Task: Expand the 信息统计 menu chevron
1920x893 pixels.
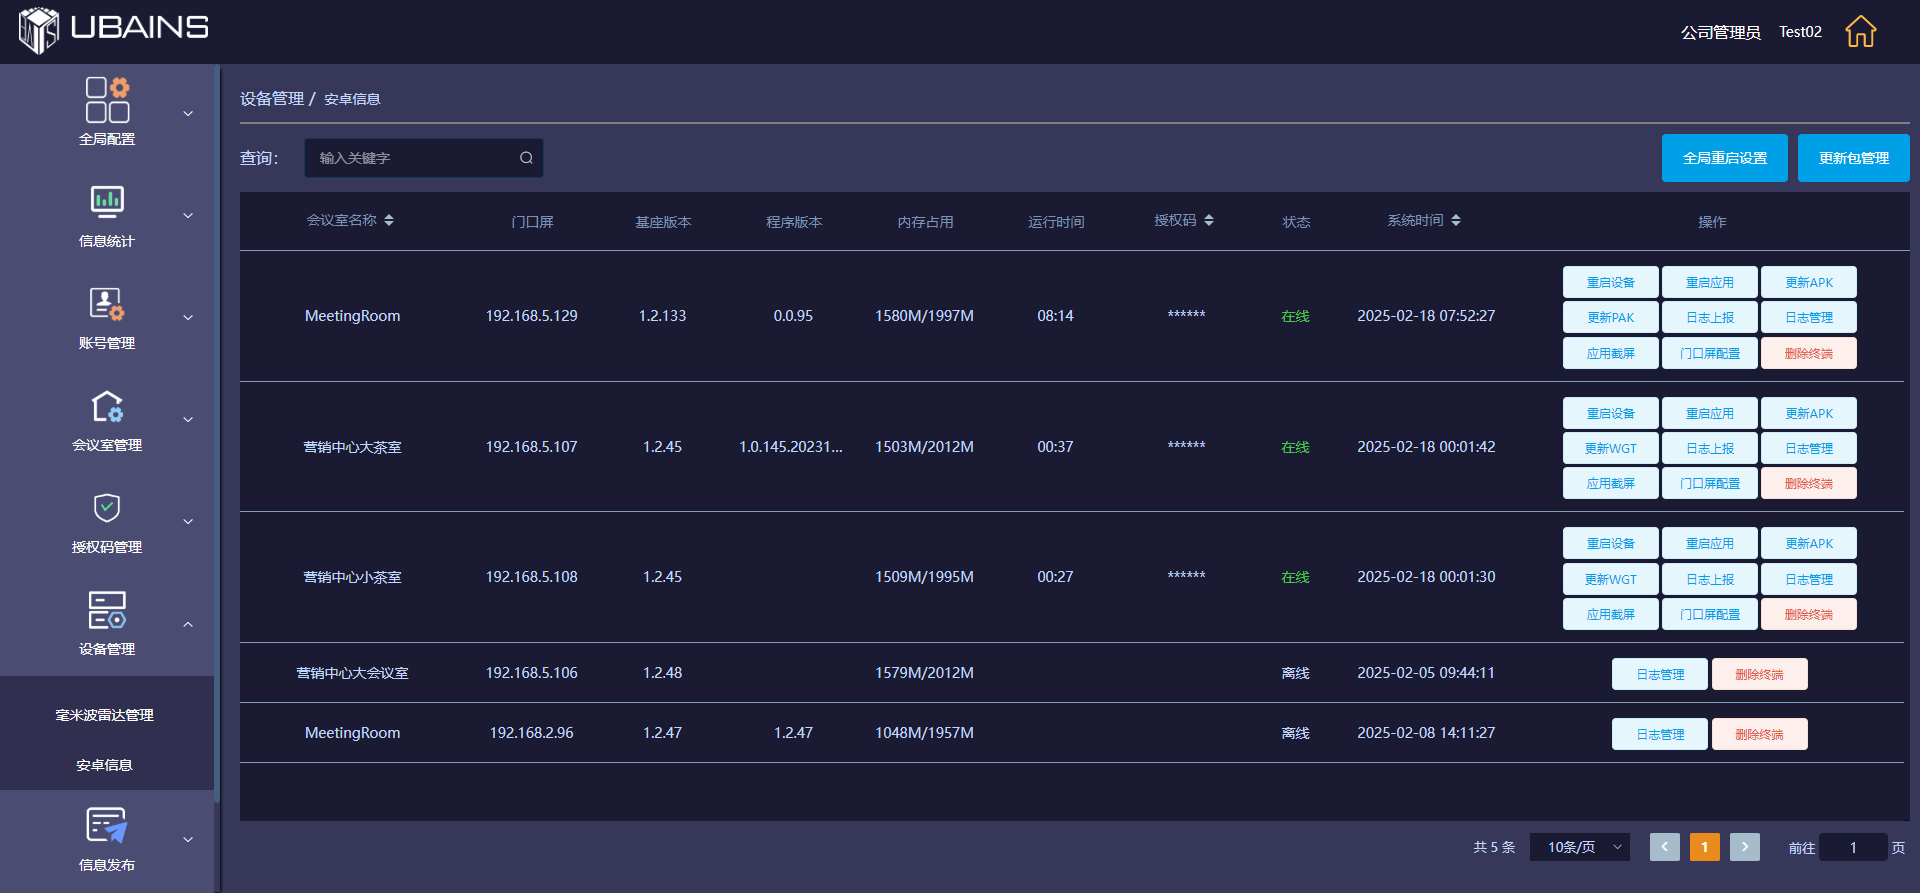Action: click(188, 215)
